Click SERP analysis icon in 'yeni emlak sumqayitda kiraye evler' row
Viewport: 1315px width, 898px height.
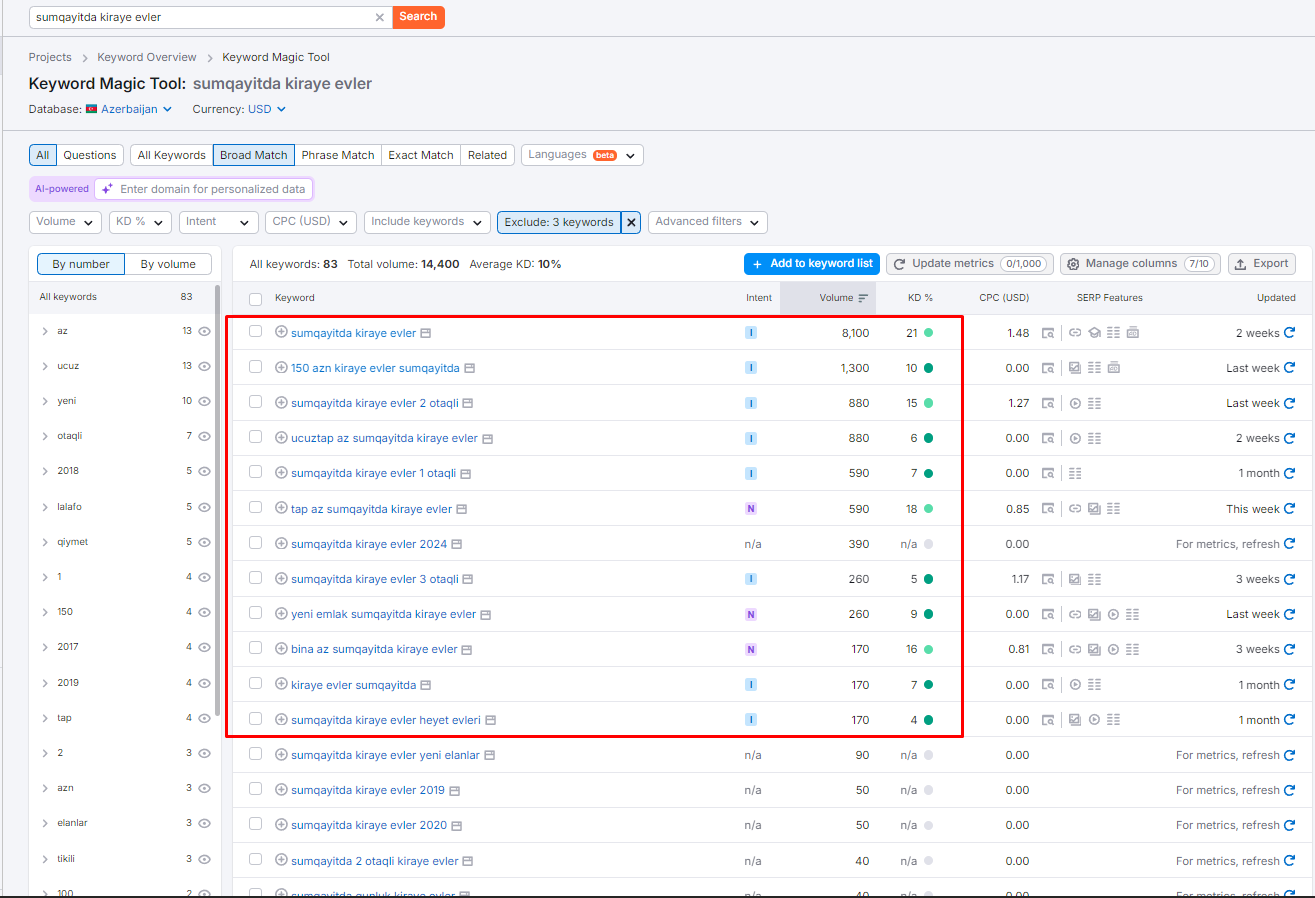click(x=1048, y=614)
